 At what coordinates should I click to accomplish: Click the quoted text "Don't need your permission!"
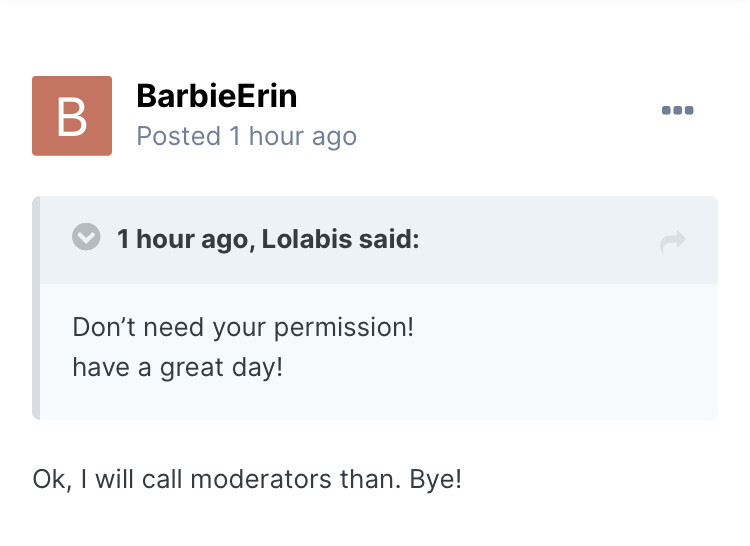click(x=243, y=327)
